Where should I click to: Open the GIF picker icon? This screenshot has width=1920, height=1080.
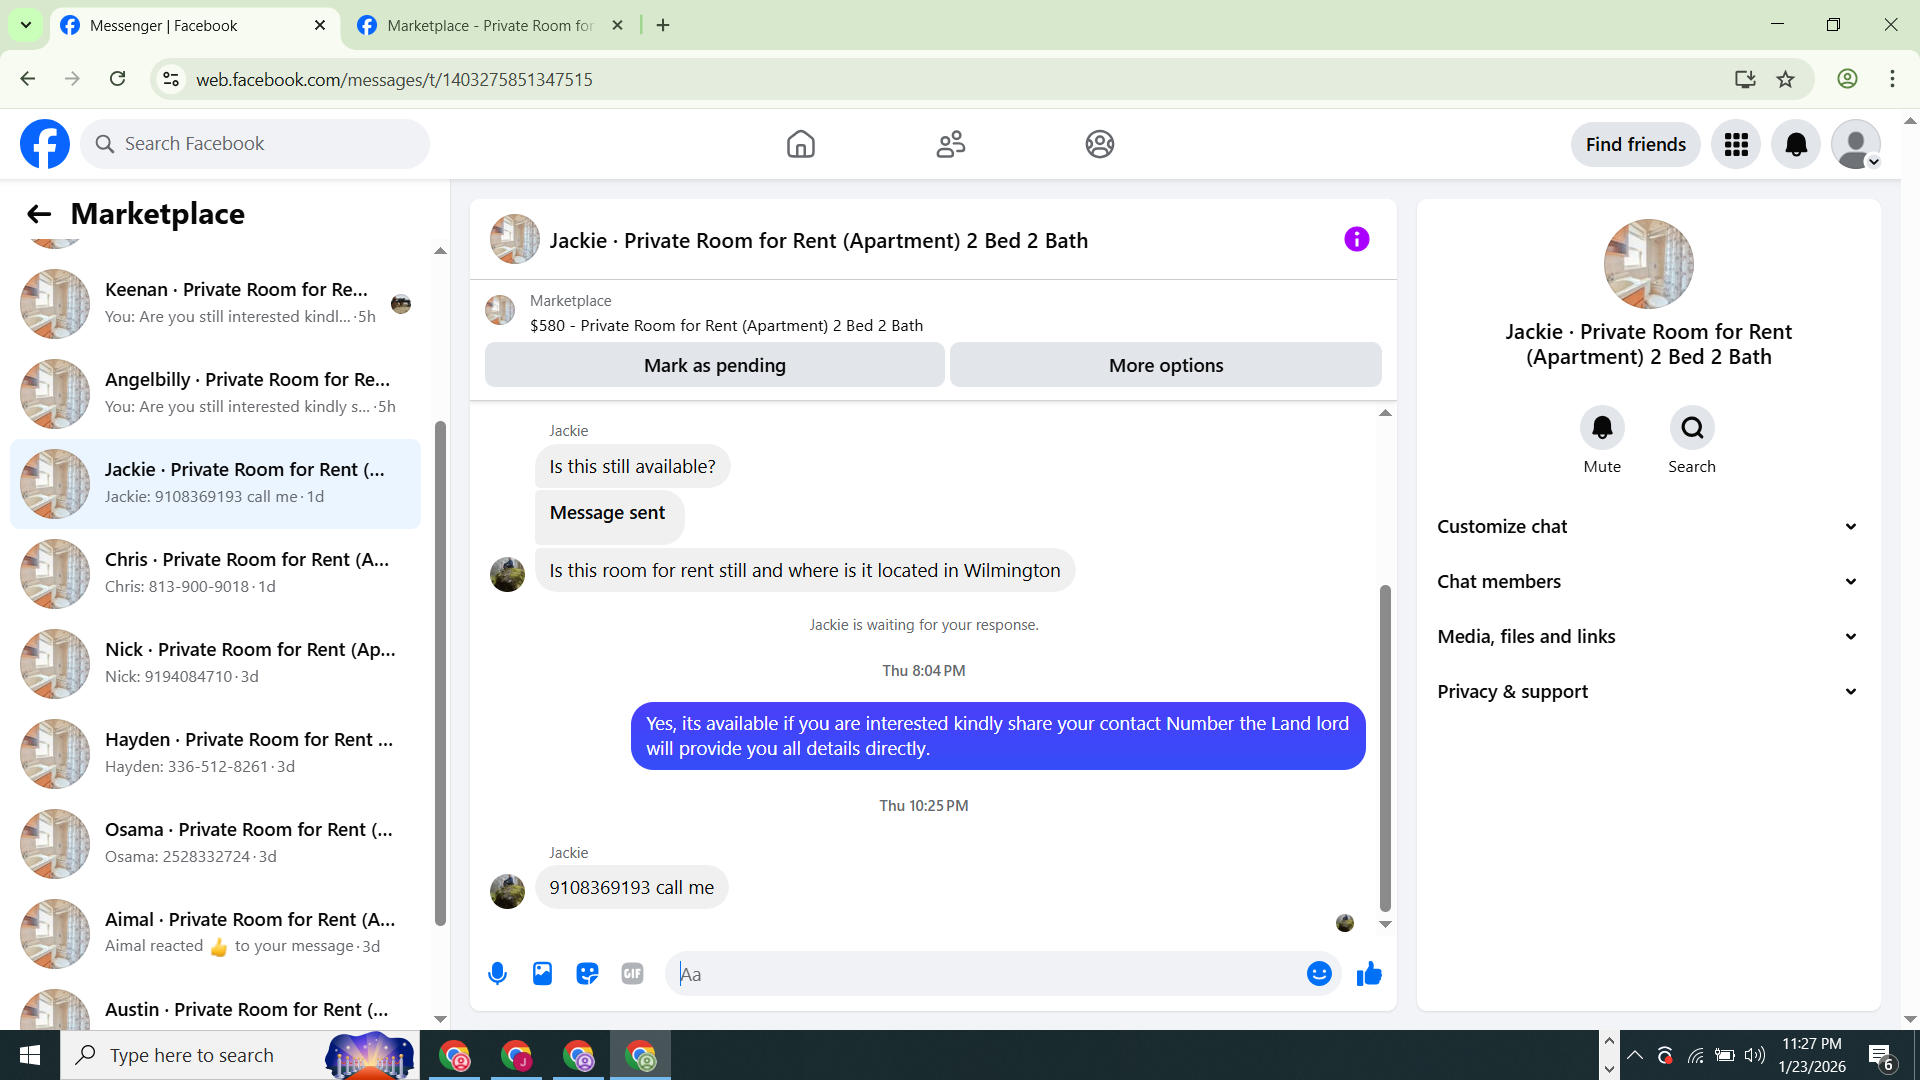[x=632, y=974]
